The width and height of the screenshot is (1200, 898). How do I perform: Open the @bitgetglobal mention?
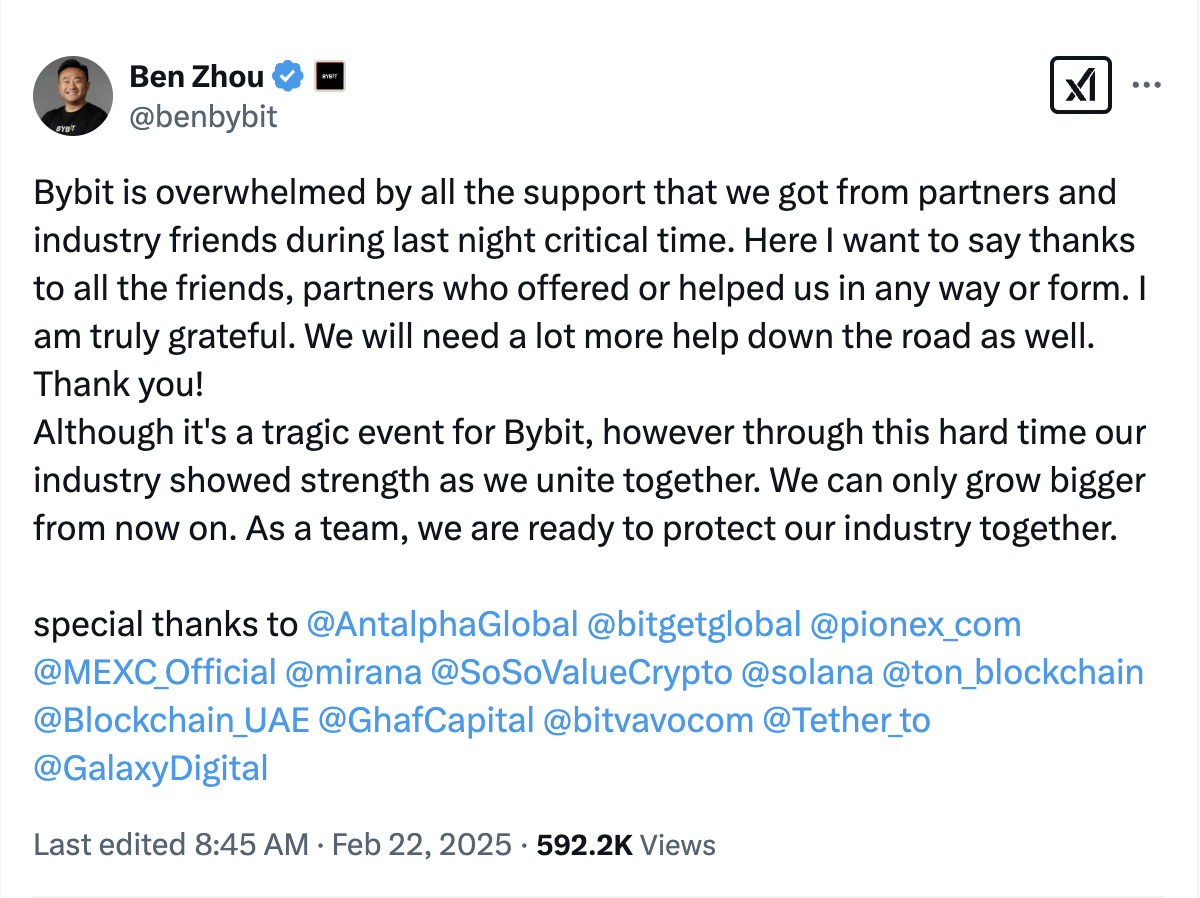coord(695,623)
